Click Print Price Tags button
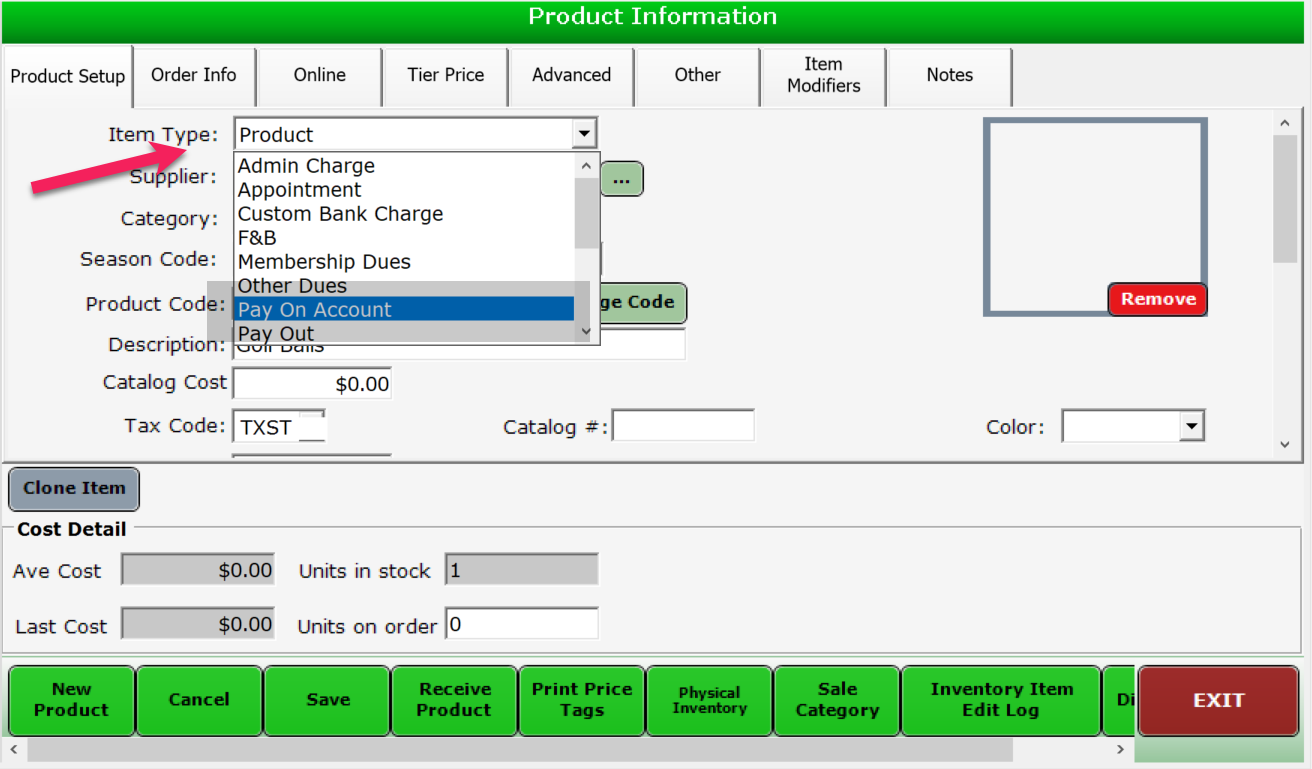The width and height of the screenshot is (1312, 769). [x=581, y=700]
